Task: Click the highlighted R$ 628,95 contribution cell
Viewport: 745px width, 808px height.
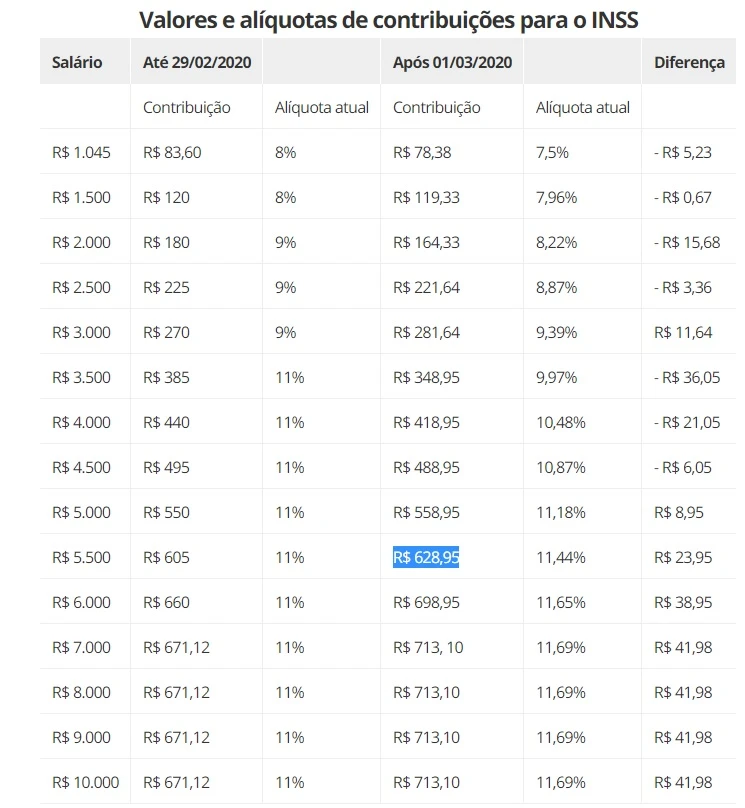Action: [426, 557]
